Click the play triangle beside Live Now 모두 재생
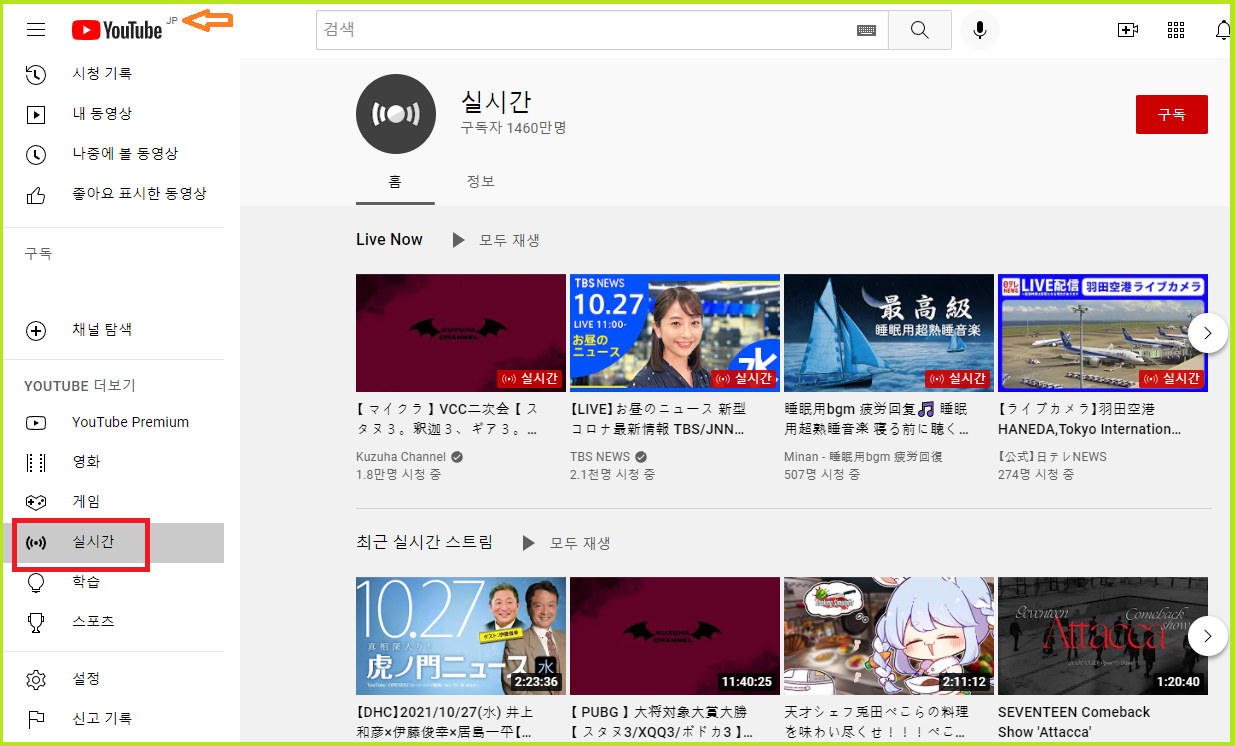Screen dimensions: 1235x746 [x=459, y=240]
